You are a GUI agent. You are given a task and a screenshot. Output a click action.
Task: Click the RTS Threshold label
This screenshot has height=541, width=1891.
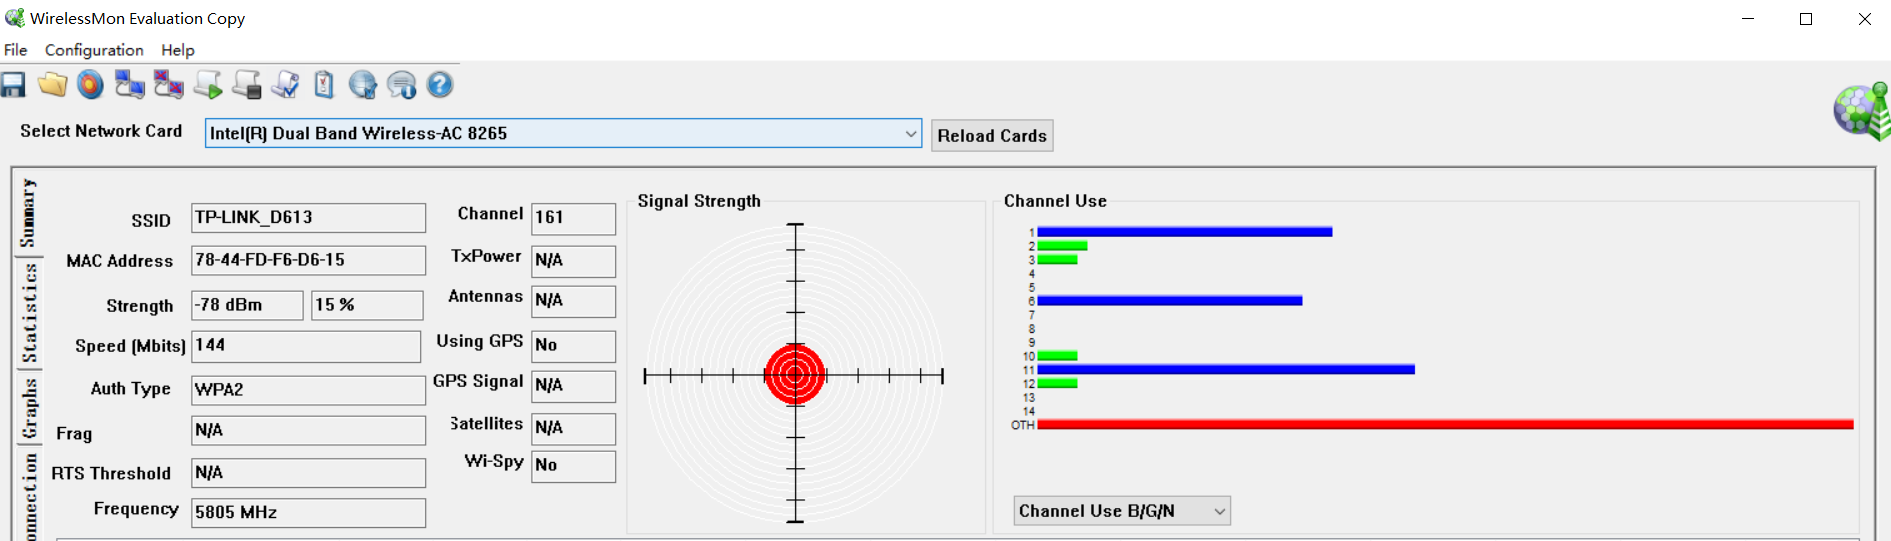pos(111,474)
